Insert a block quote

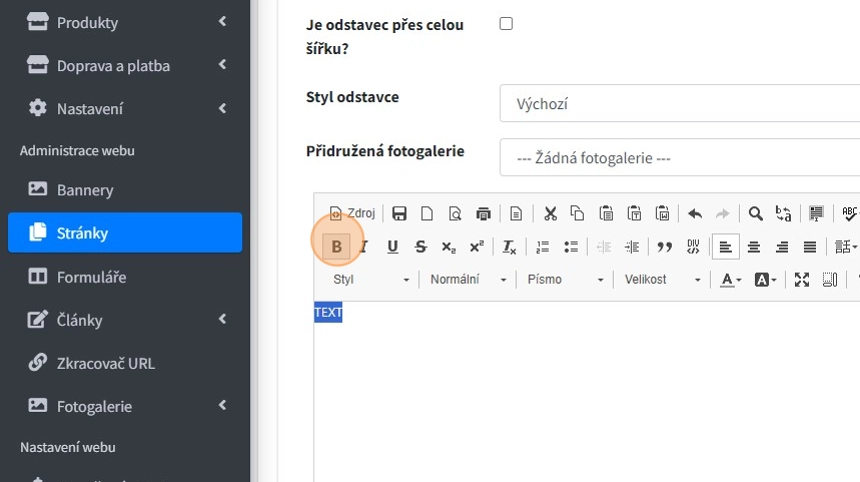[664, 247]
